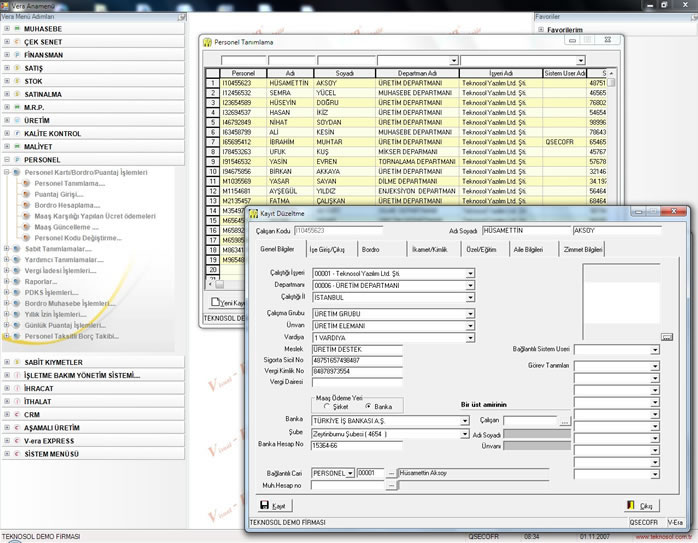Click the FİNANSMAN module icon
The width and height of the screenshot is (698, 543).
pyautogui.click(x=17, y=55)
